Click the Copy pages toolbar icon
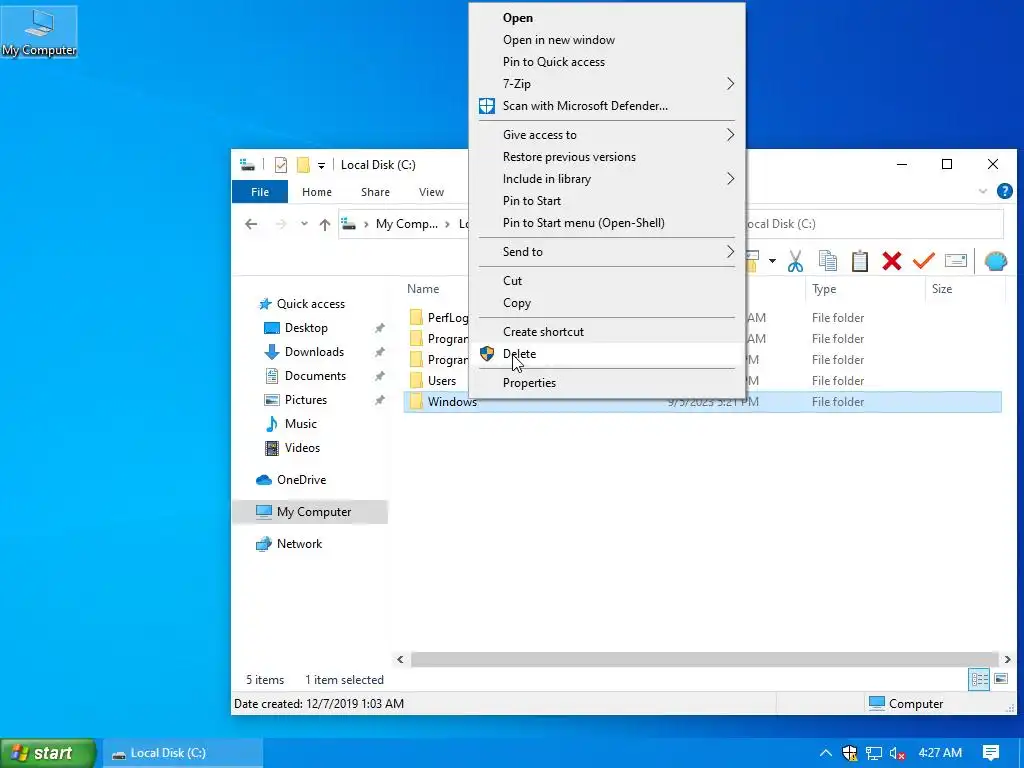The width and height of the screenshot is (1024, 768). click(x=827, y=261)
